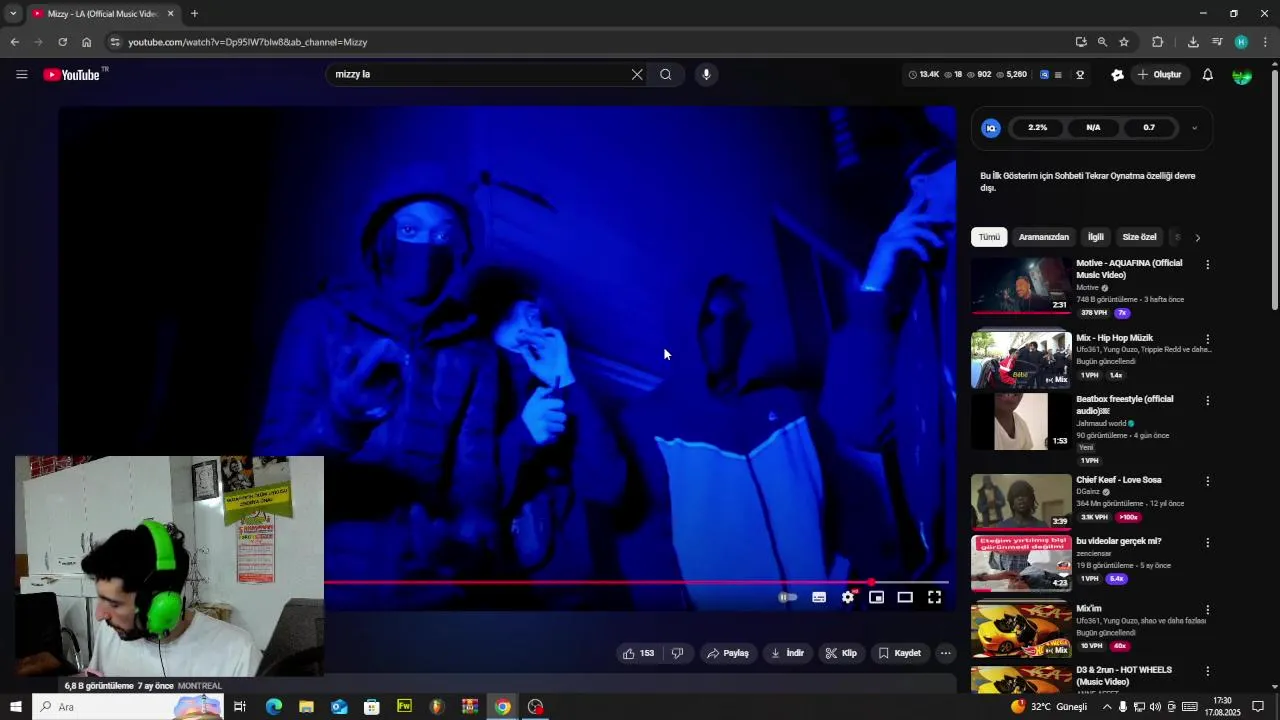Toggle subtitles on the video player

pos(819,597)
